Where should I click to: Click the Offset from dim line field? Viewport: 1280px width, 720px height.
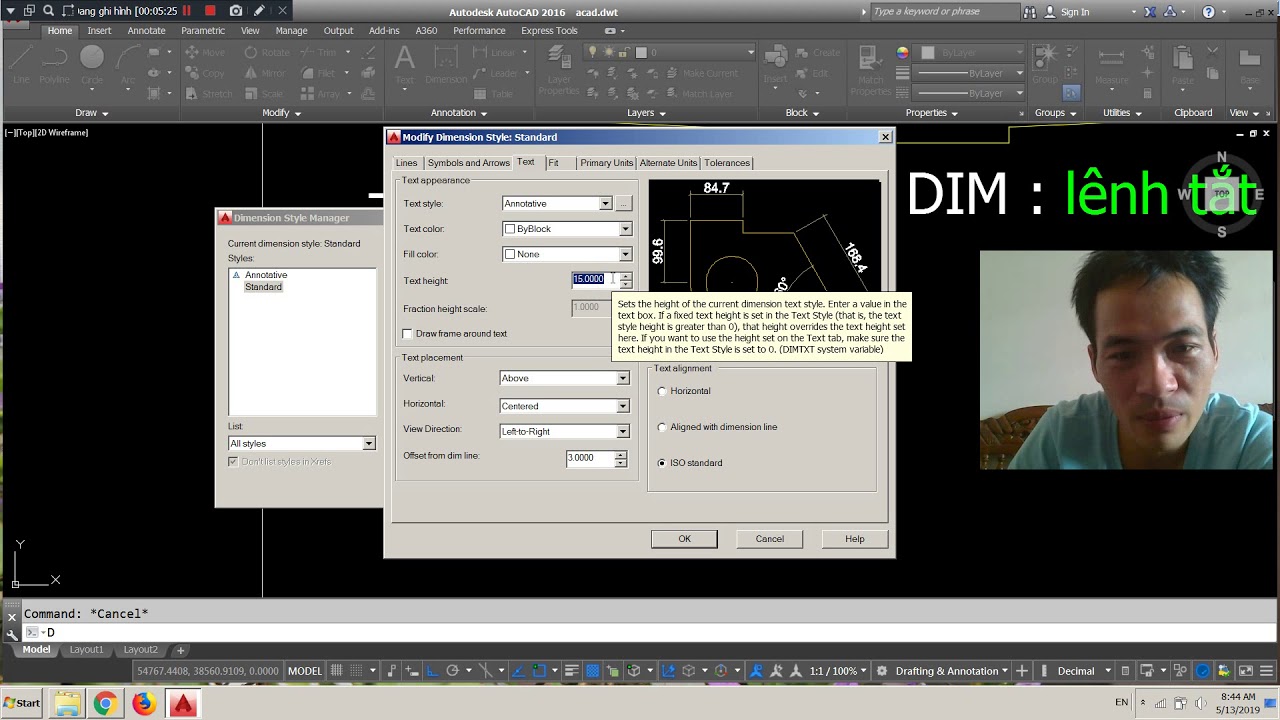pos(590,458)
